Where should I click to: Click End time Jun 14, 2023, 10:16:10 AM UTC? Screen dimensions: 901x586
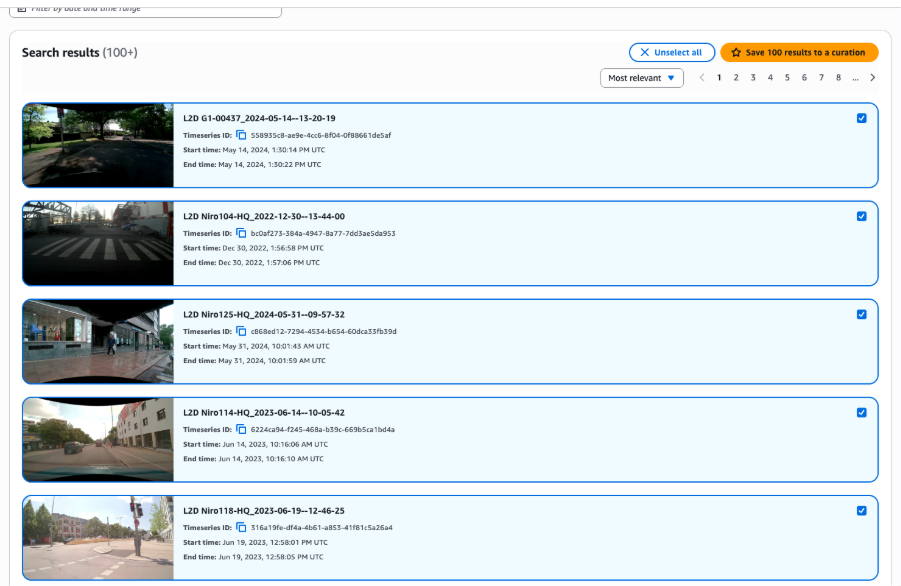(x=253, y=459)
